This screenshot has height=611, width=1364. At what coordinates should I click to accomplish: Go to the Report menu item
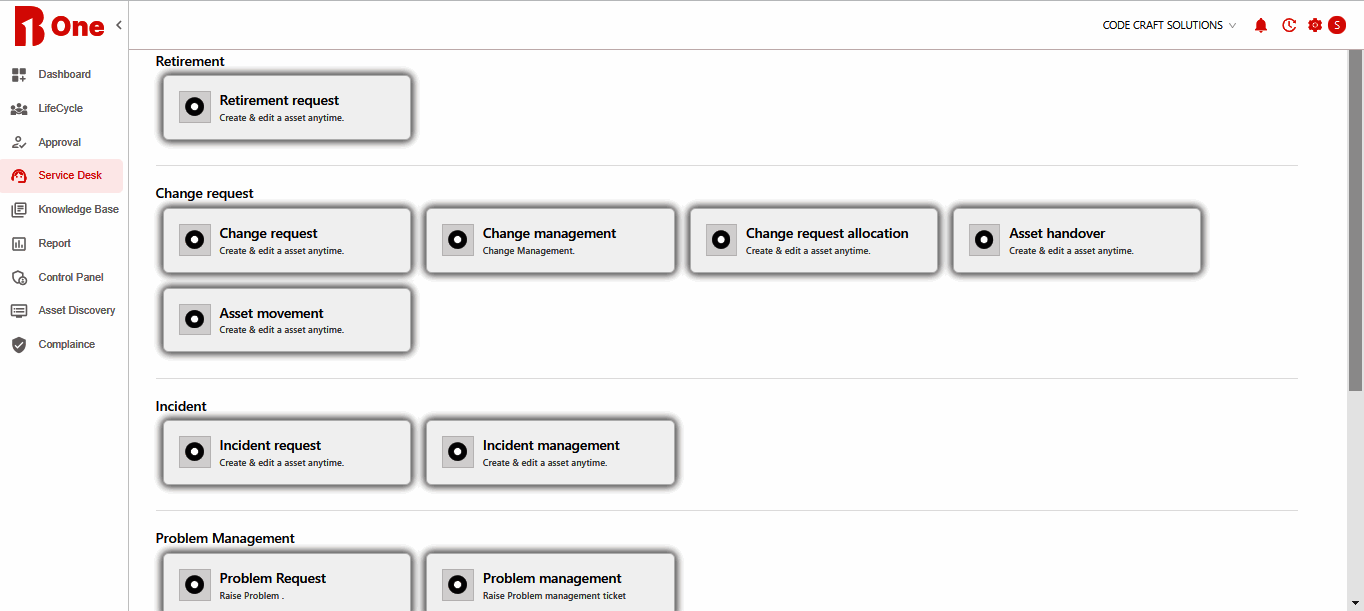(x=55, y=244)
